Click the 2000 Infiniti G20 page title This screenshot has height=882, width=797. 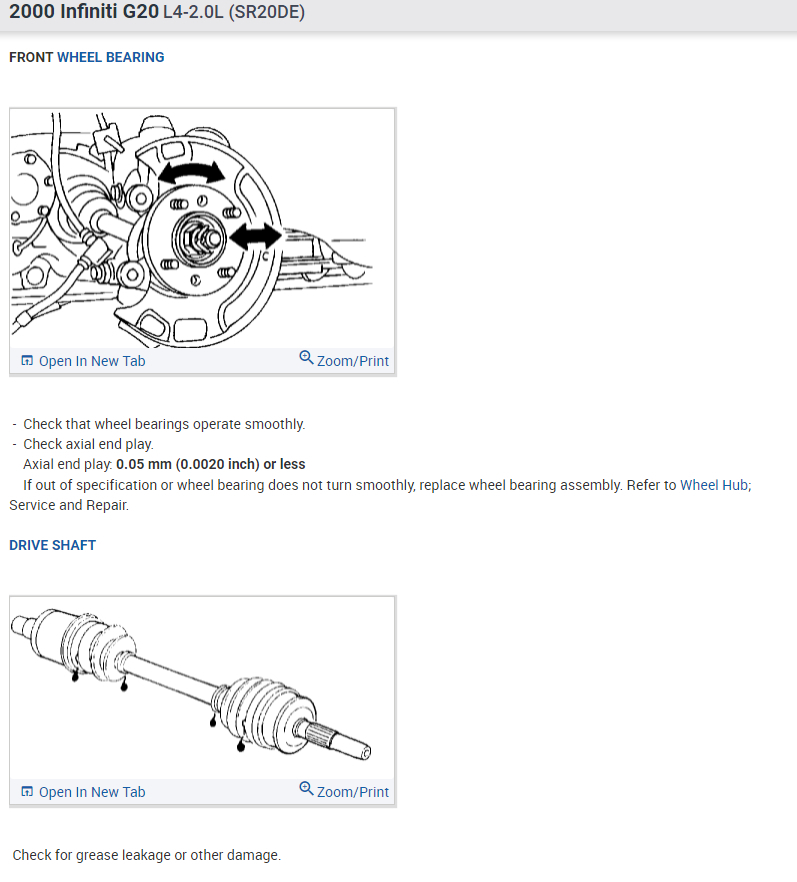pyautogui.click(x=84, y=12)
